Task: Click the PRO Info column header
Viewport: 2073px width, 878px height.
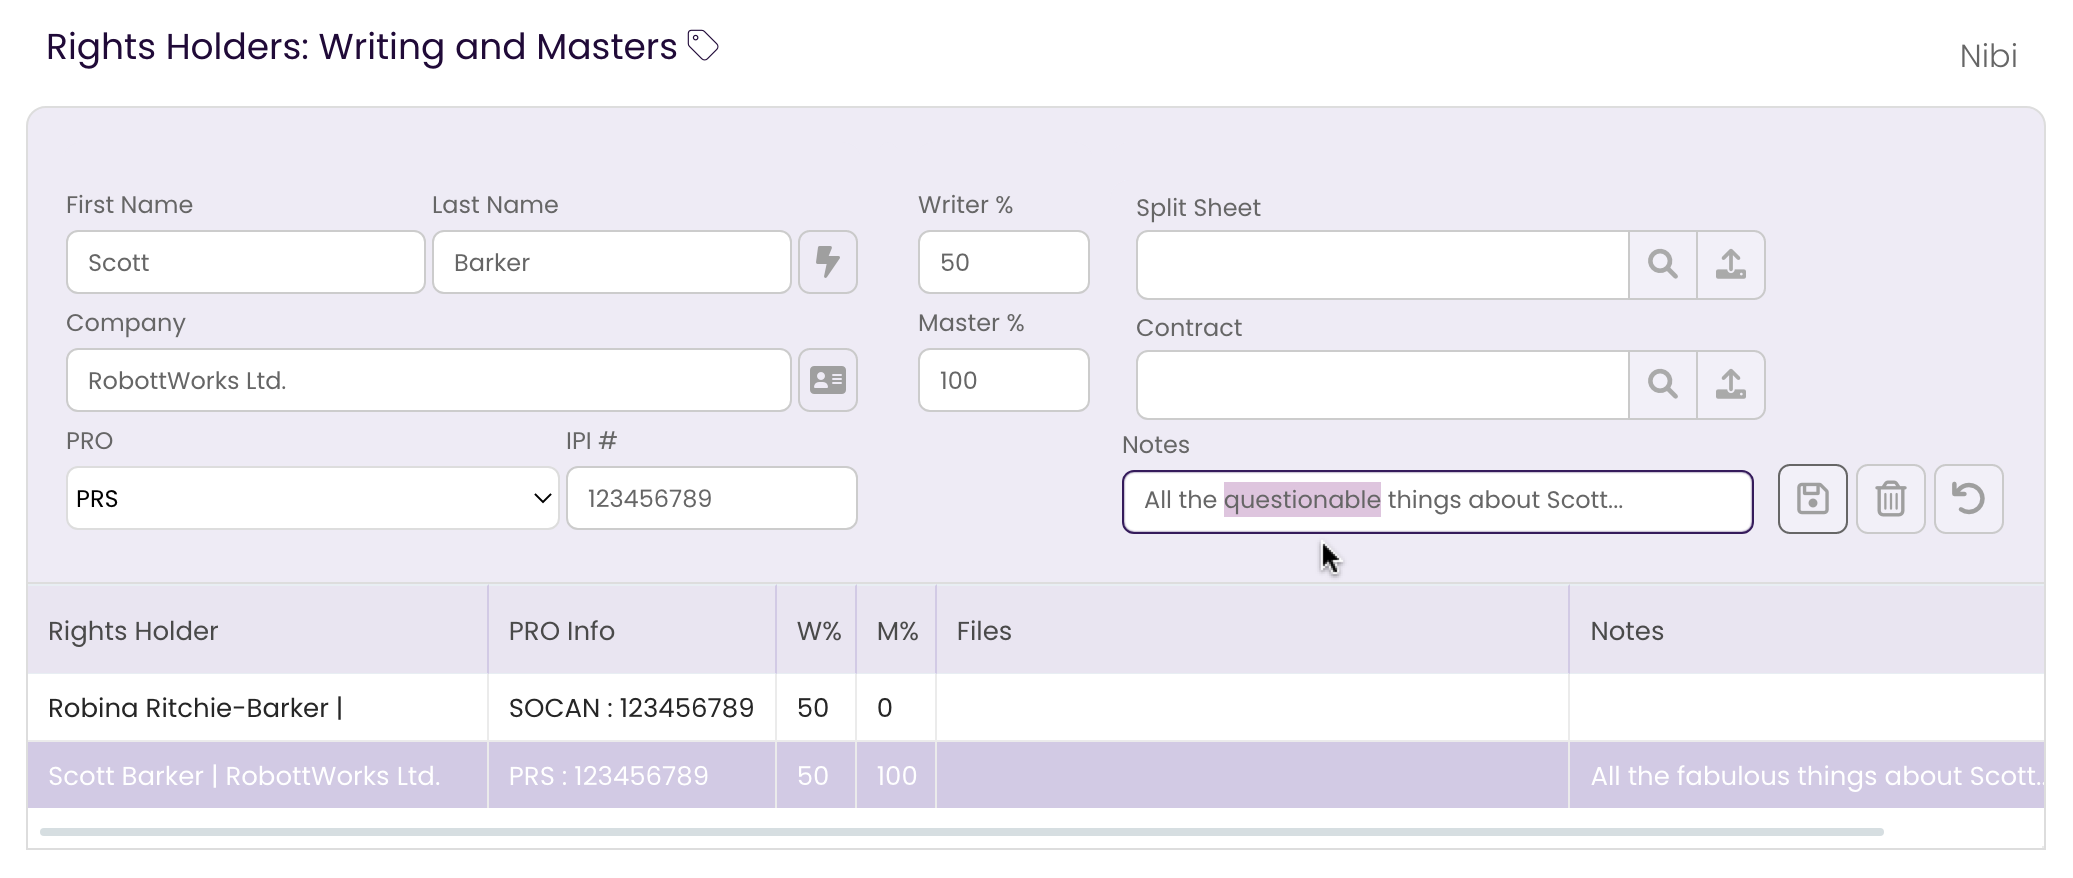Action: [x=631, y=630]
